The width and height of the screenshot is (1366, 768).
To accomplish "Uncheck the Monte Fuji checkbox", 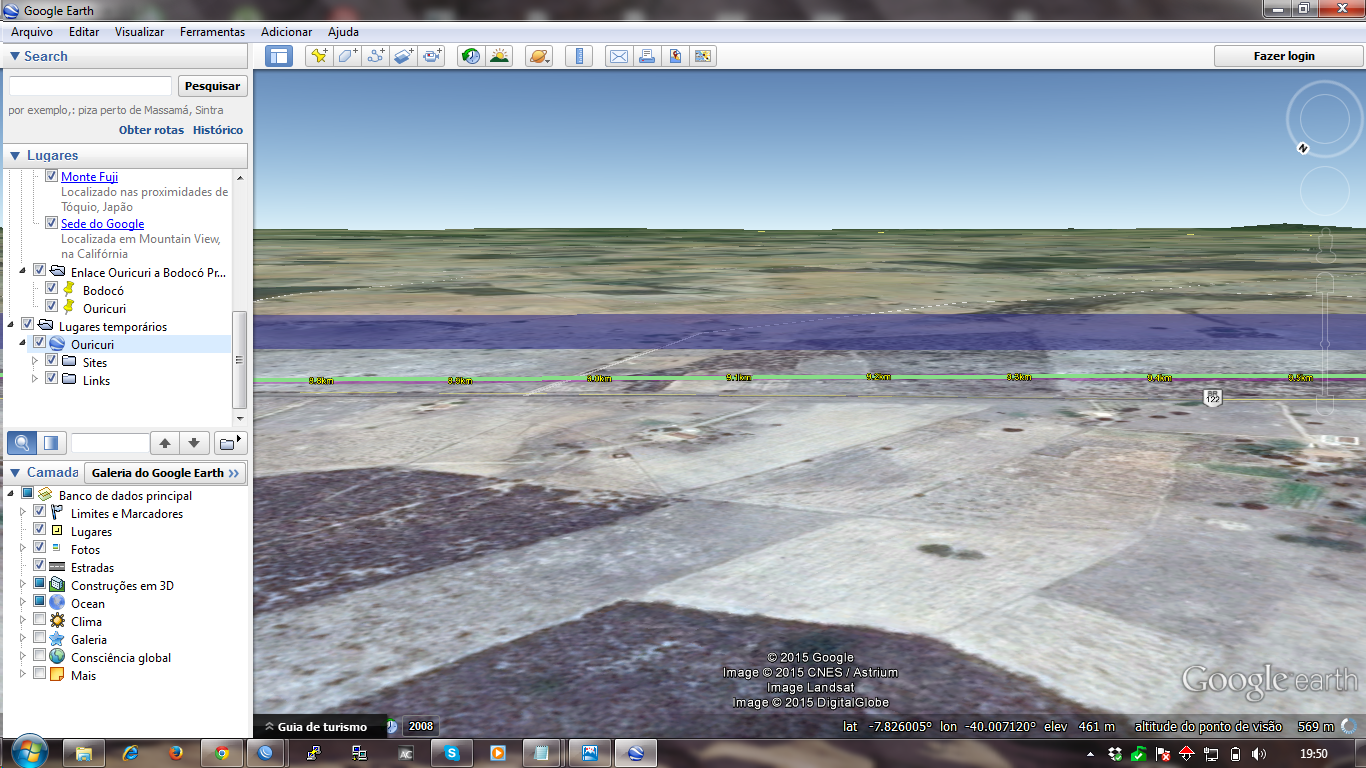I will [x=52, y=176].
